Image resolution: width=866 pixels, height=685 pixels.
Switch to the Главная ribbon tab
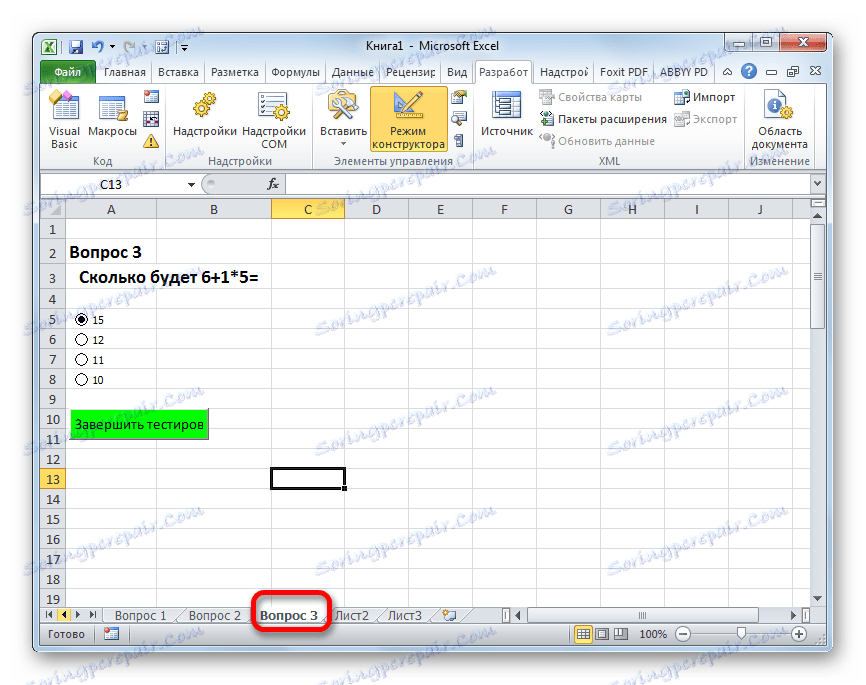click(125, 72)
